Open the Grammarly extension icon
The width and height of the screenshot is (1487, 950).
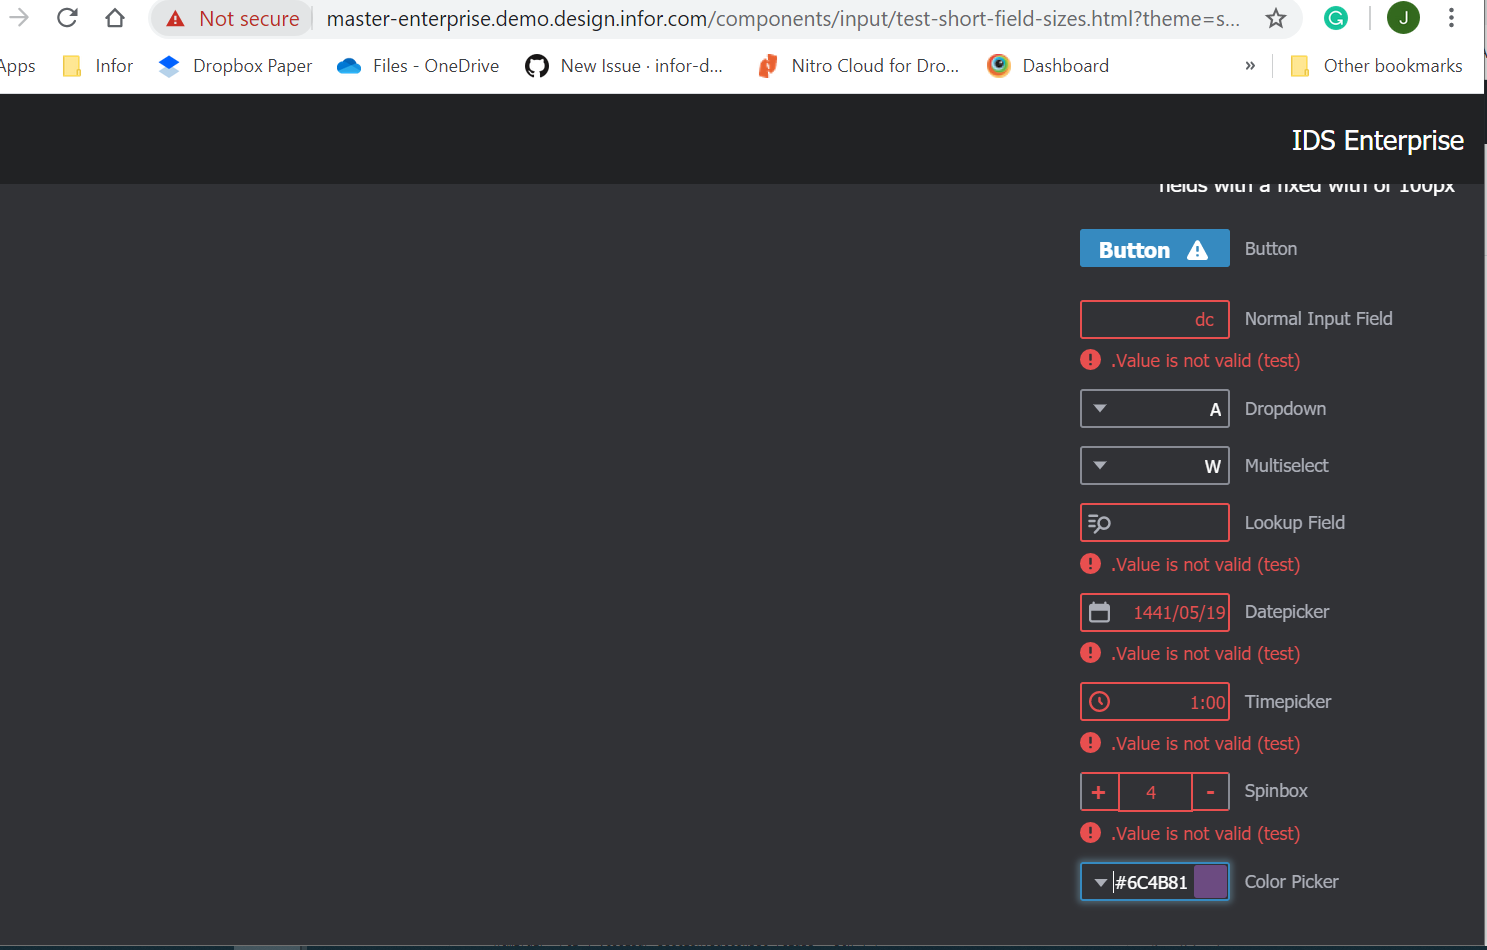[x=1336, y=18]
